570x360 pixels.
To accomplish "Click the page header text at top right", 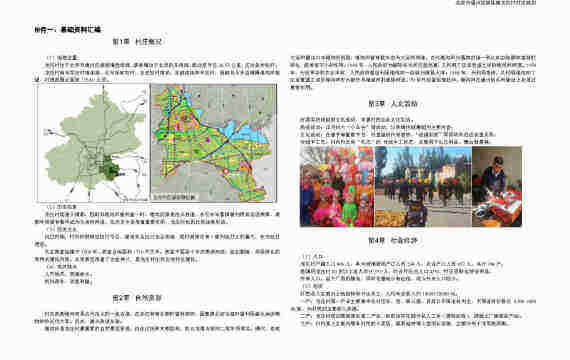I will pyautogui.click(x=496, y=3).
